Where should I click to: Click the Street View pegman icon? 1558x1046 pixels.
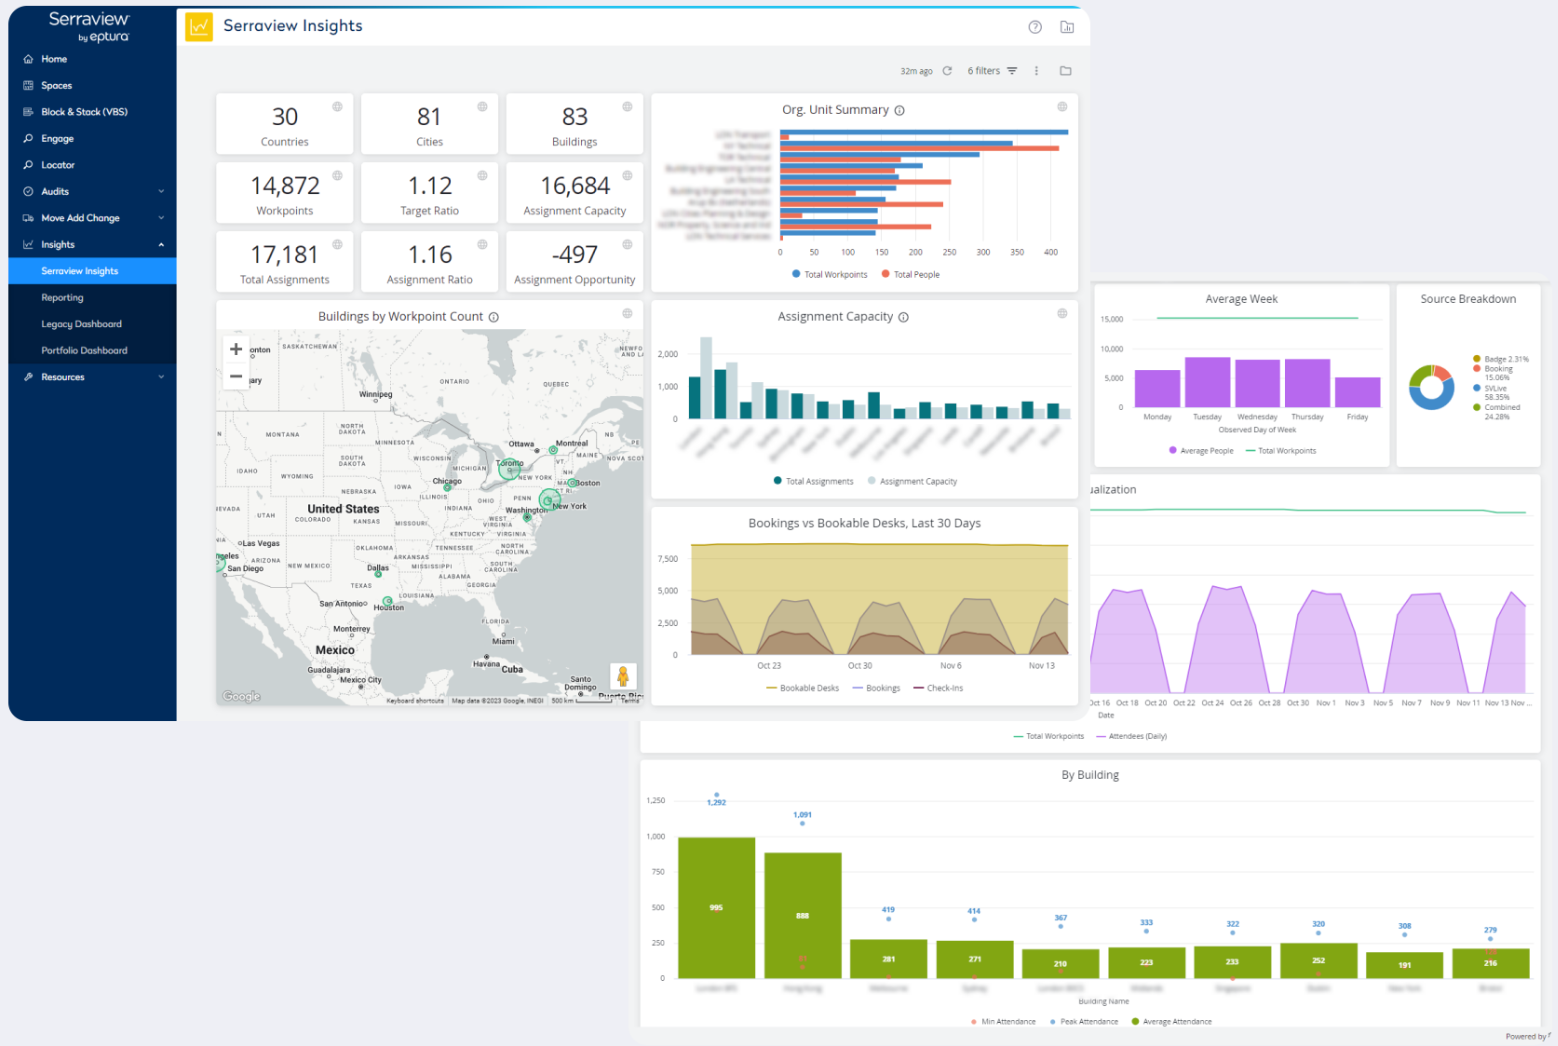click(x=622, y=677)
